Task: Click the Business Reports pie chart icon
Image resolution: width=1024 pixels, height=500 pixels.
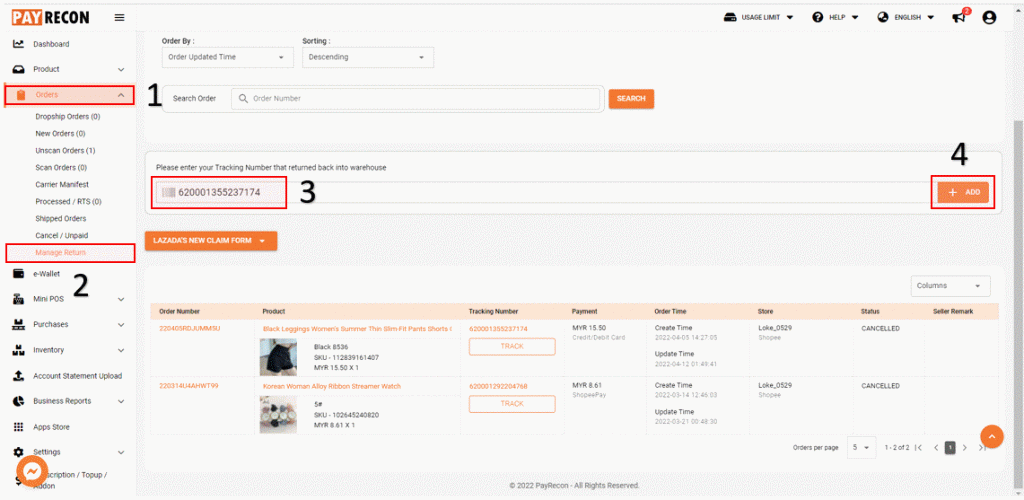Action: pos(19,401)
